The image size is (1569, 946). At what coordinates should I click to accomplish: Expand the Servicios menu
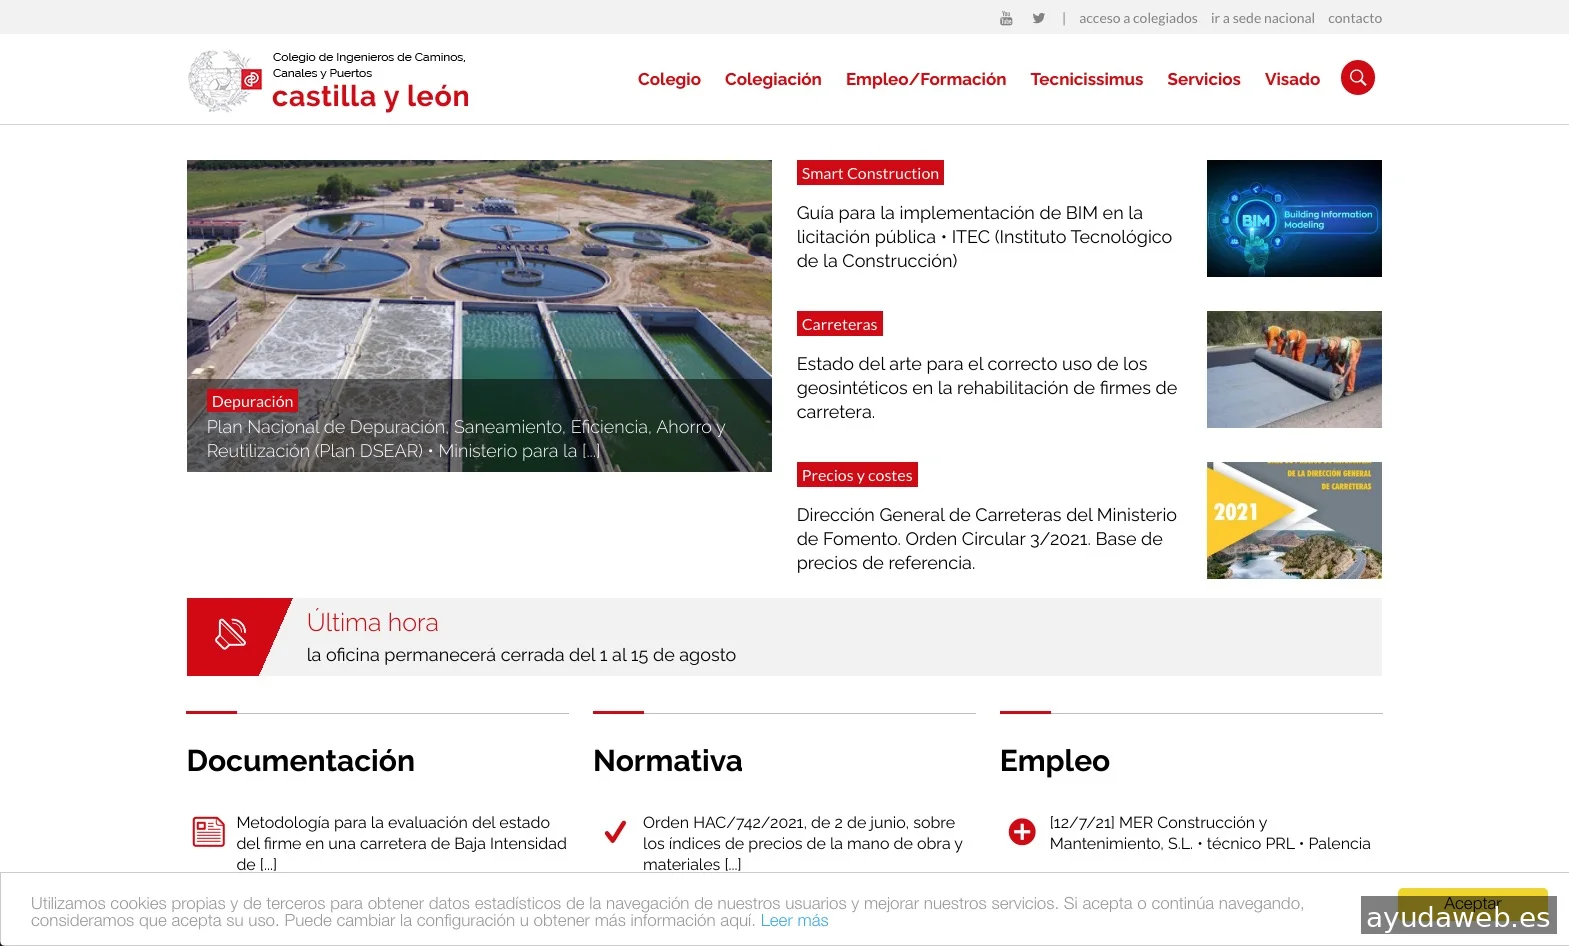tap(1203, 79)
